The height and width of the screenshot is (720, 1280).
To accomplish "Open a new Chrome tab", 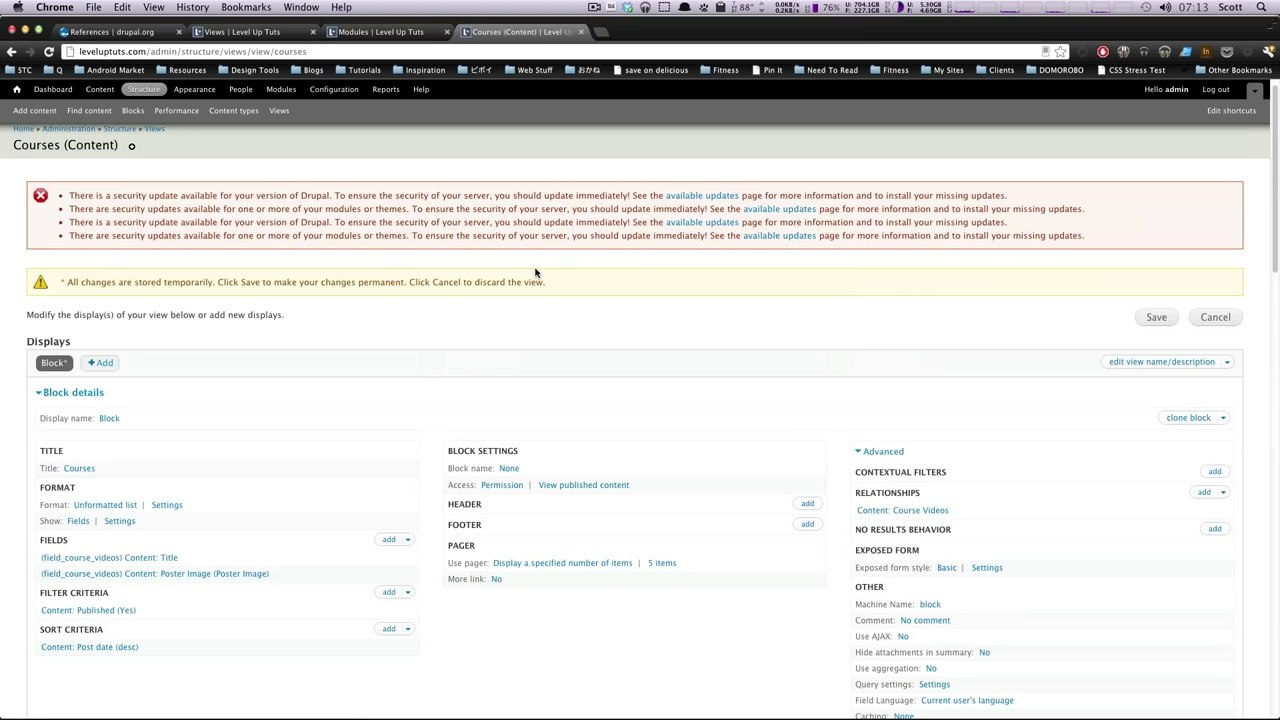I will pos(602,31).
